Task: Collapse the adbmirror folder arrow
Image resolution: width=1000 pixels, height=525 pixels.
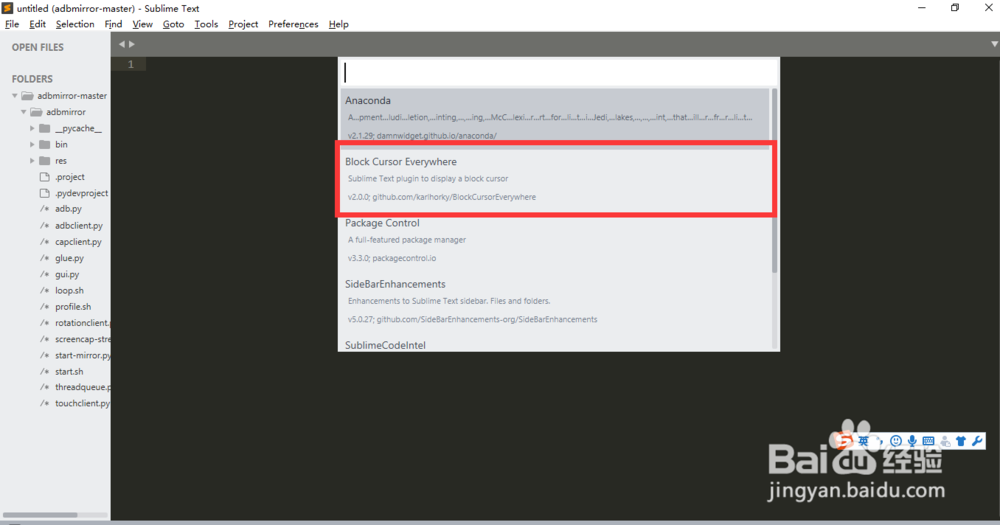Action: pos(24,112)
